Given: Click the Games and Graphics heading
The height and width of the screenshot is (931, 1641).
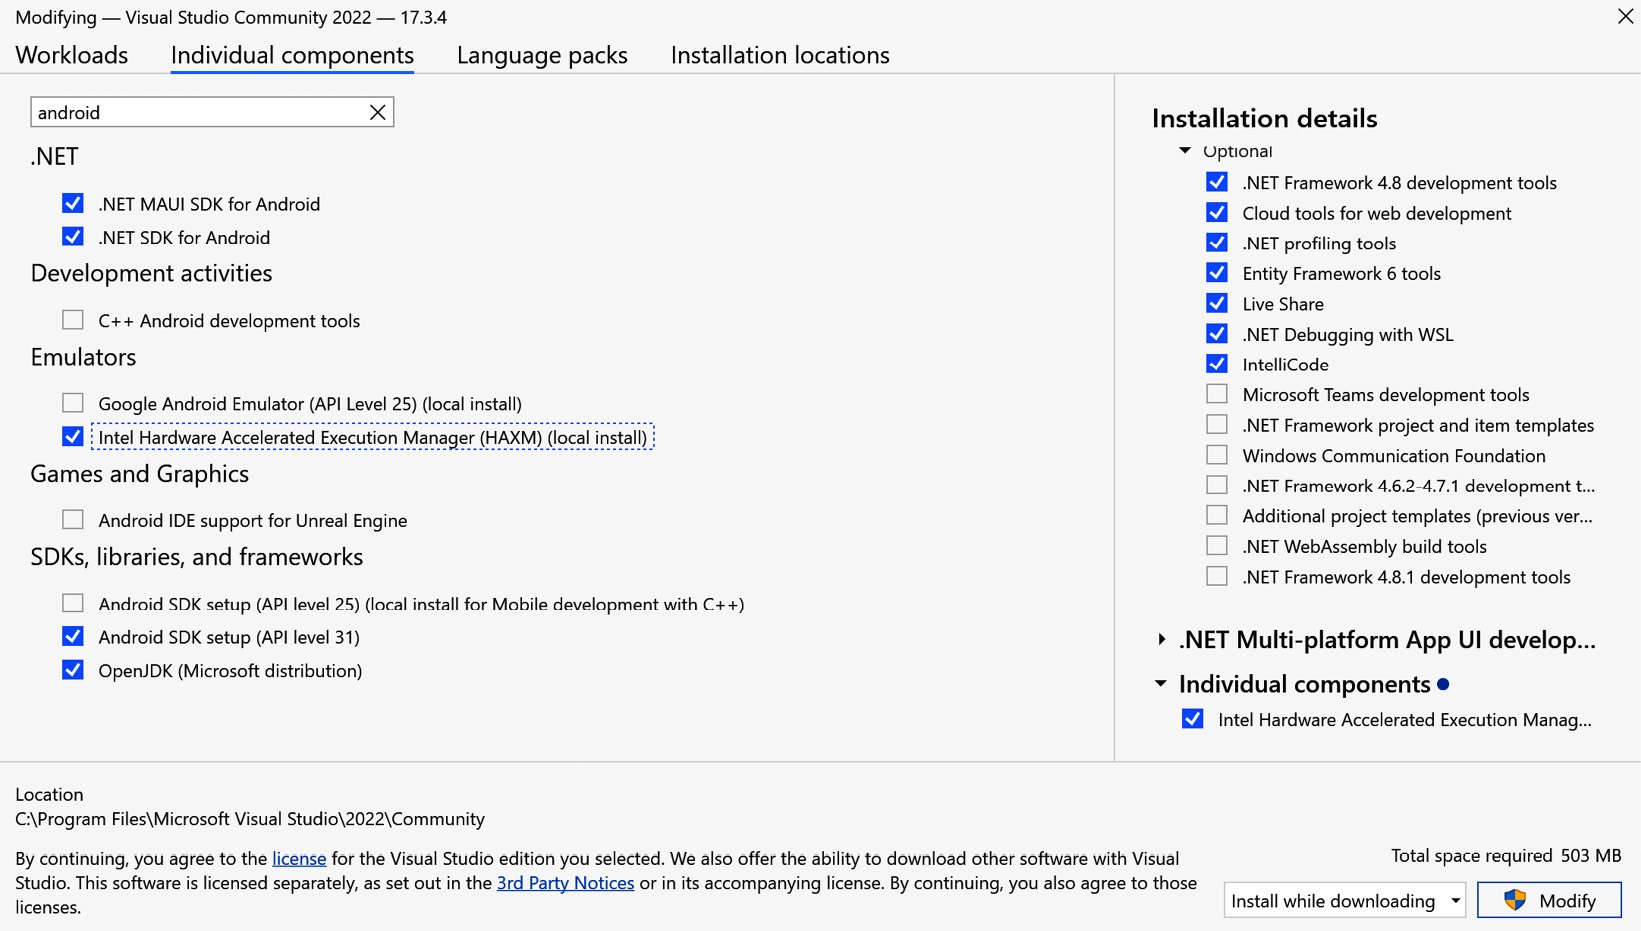Looking at the screenshot, I should pos(140,474).
